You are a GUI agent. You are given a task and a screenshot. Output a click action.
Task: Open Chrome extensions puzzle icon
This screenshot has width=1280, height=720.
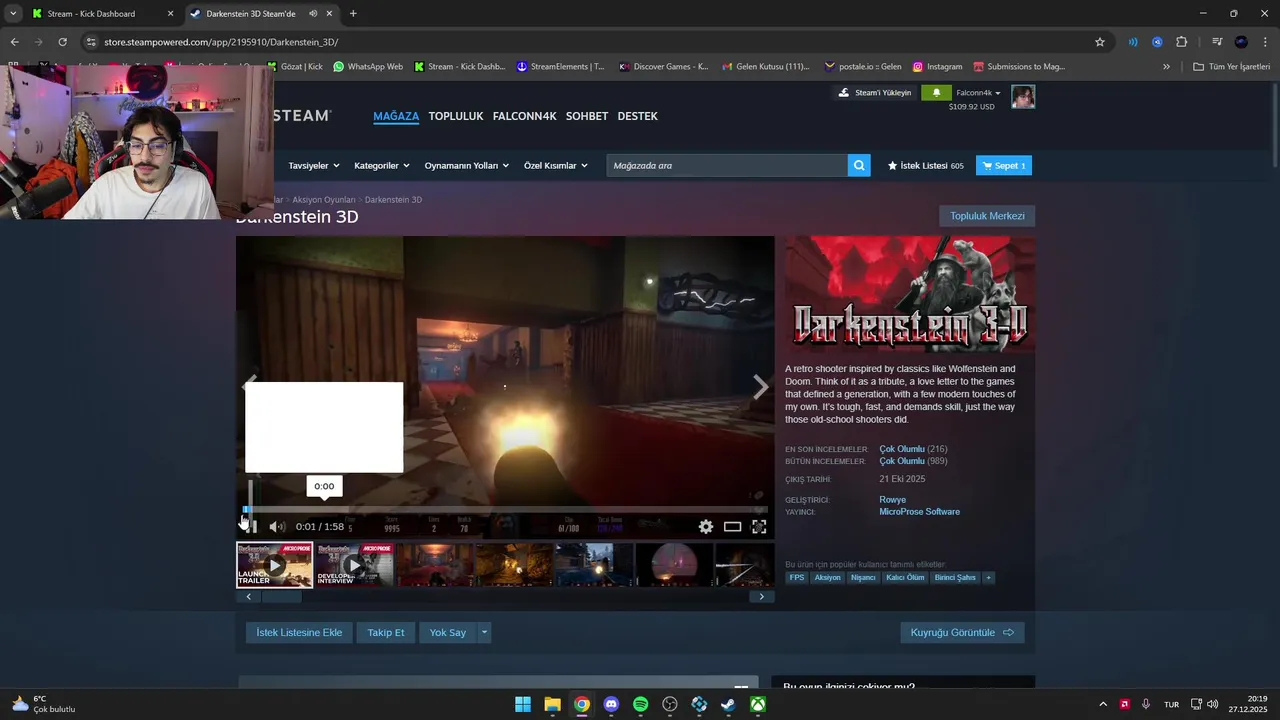[1181, 42]
